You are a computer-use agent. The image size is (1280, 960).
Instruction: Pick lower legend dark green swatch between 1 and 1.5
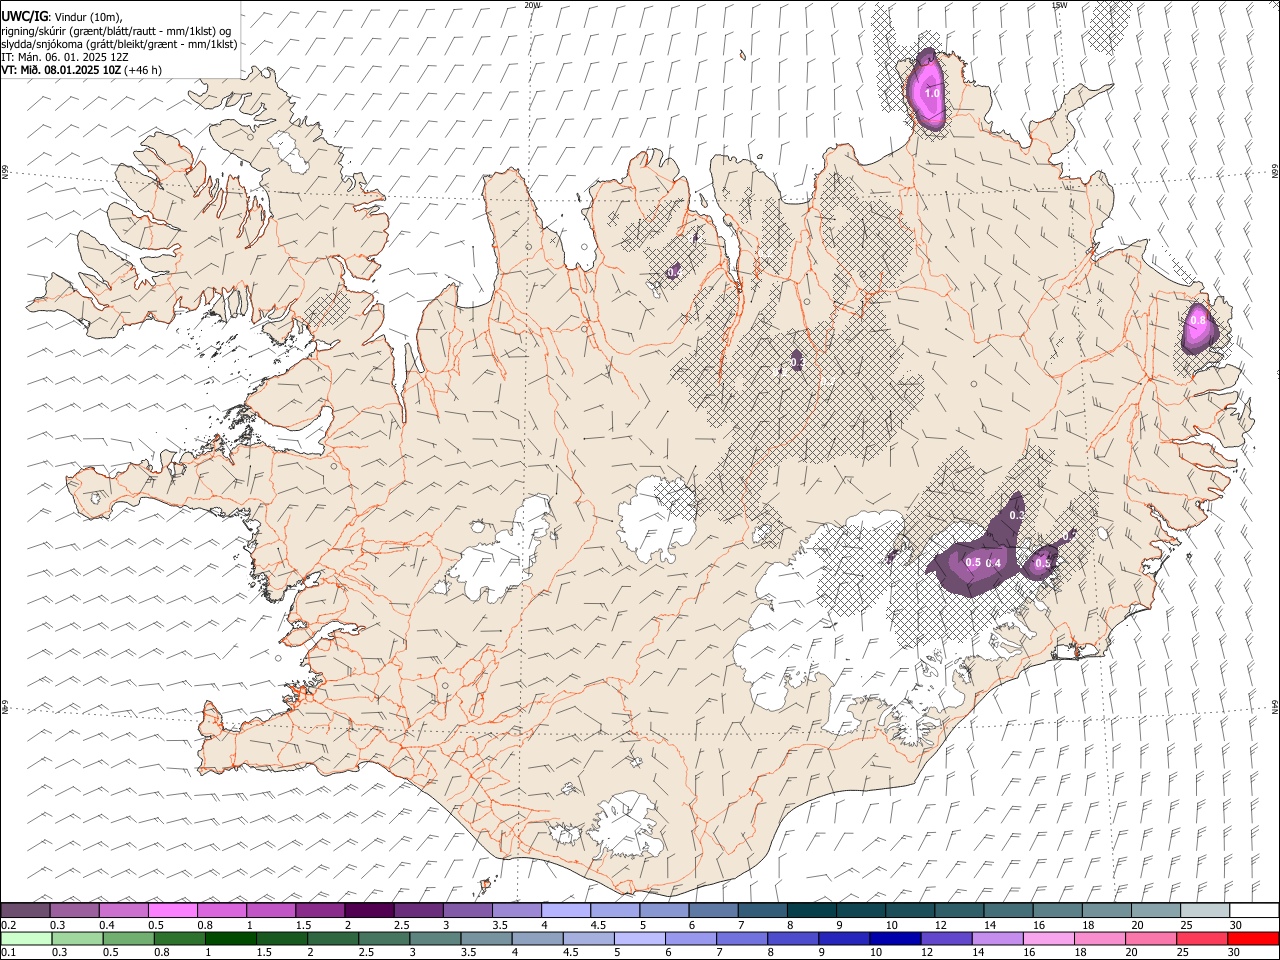coord(229,938)
